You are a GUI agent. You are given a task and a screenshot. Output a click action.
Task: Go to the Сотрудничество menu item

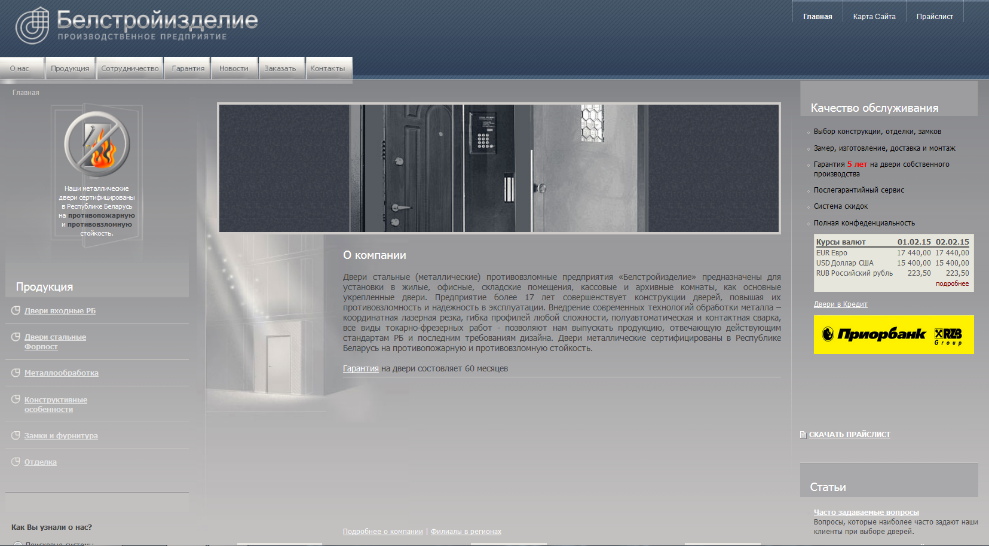click(130, 68)
